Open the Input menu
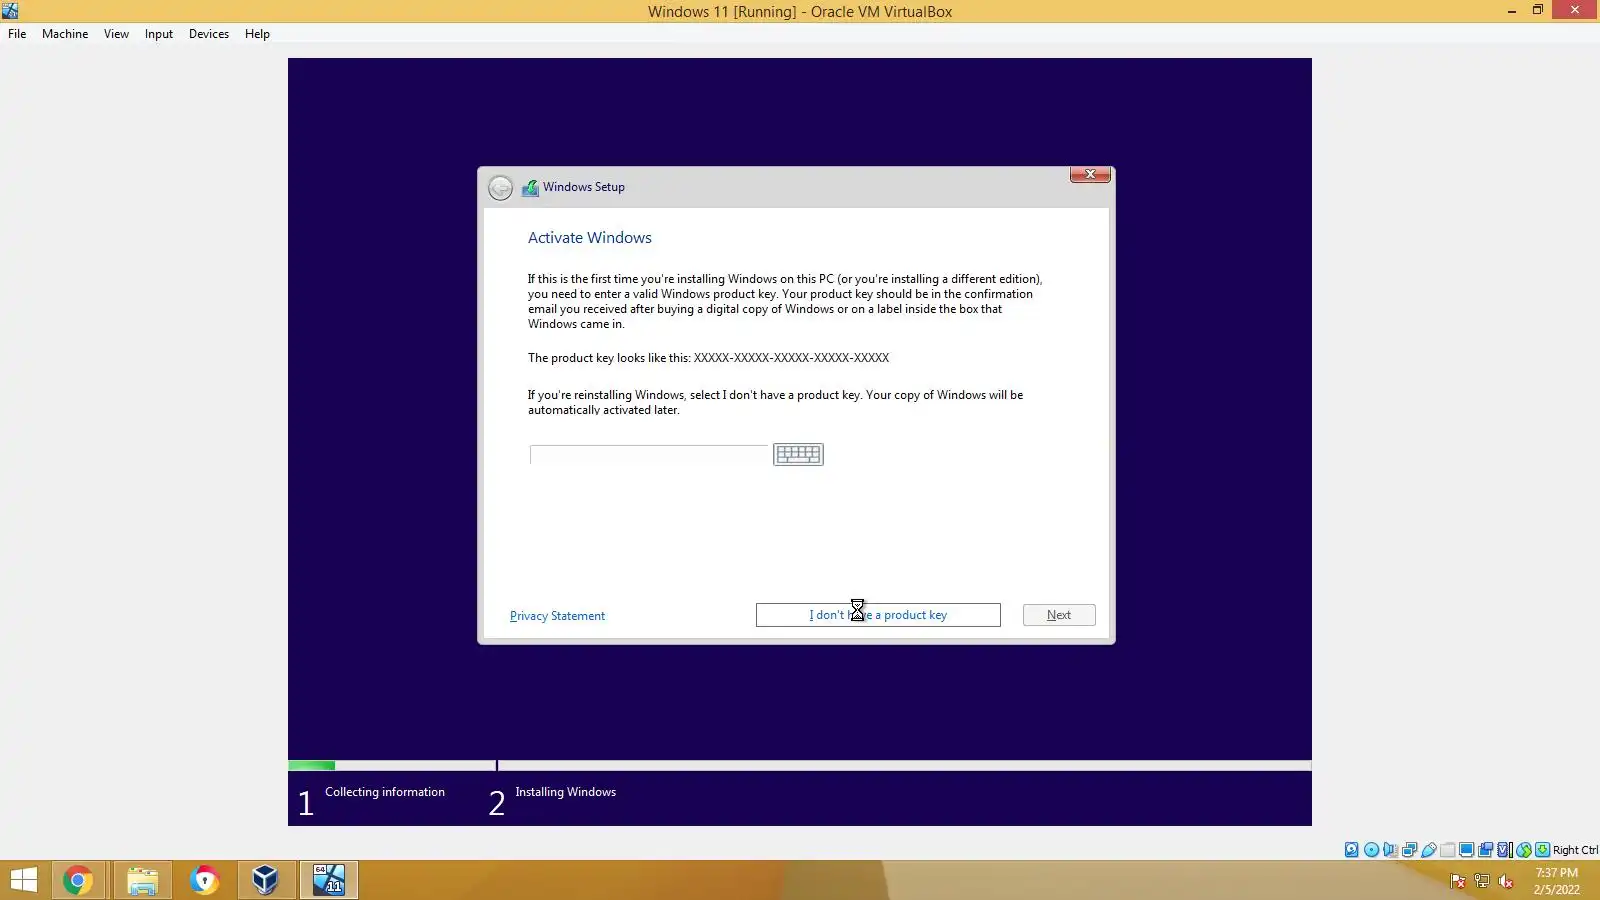 point(158,34)
